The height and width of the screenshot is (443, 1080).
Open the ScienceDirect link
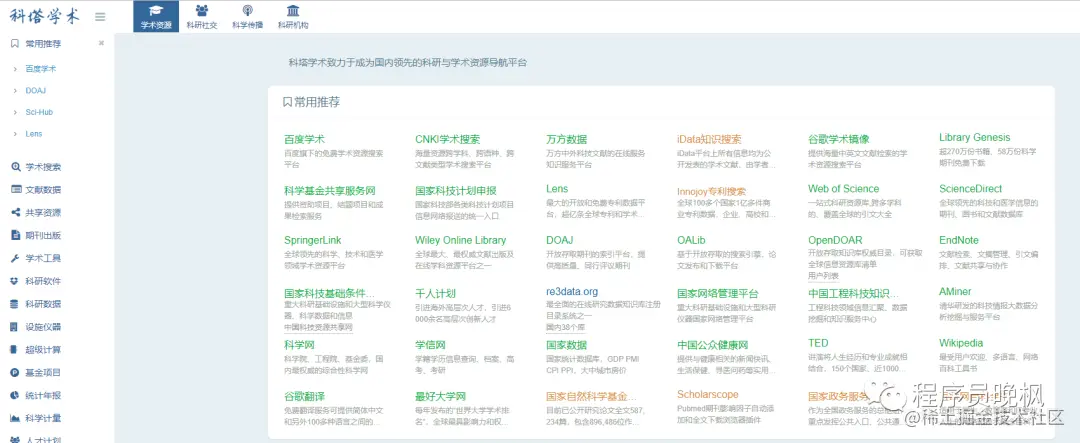970,189
